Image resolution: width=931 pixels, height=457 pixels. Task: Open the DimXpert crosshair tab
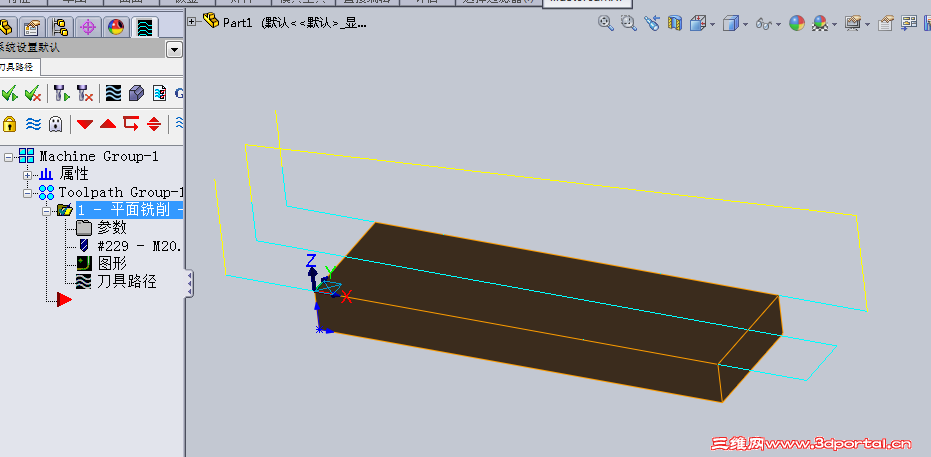[88, 27]
